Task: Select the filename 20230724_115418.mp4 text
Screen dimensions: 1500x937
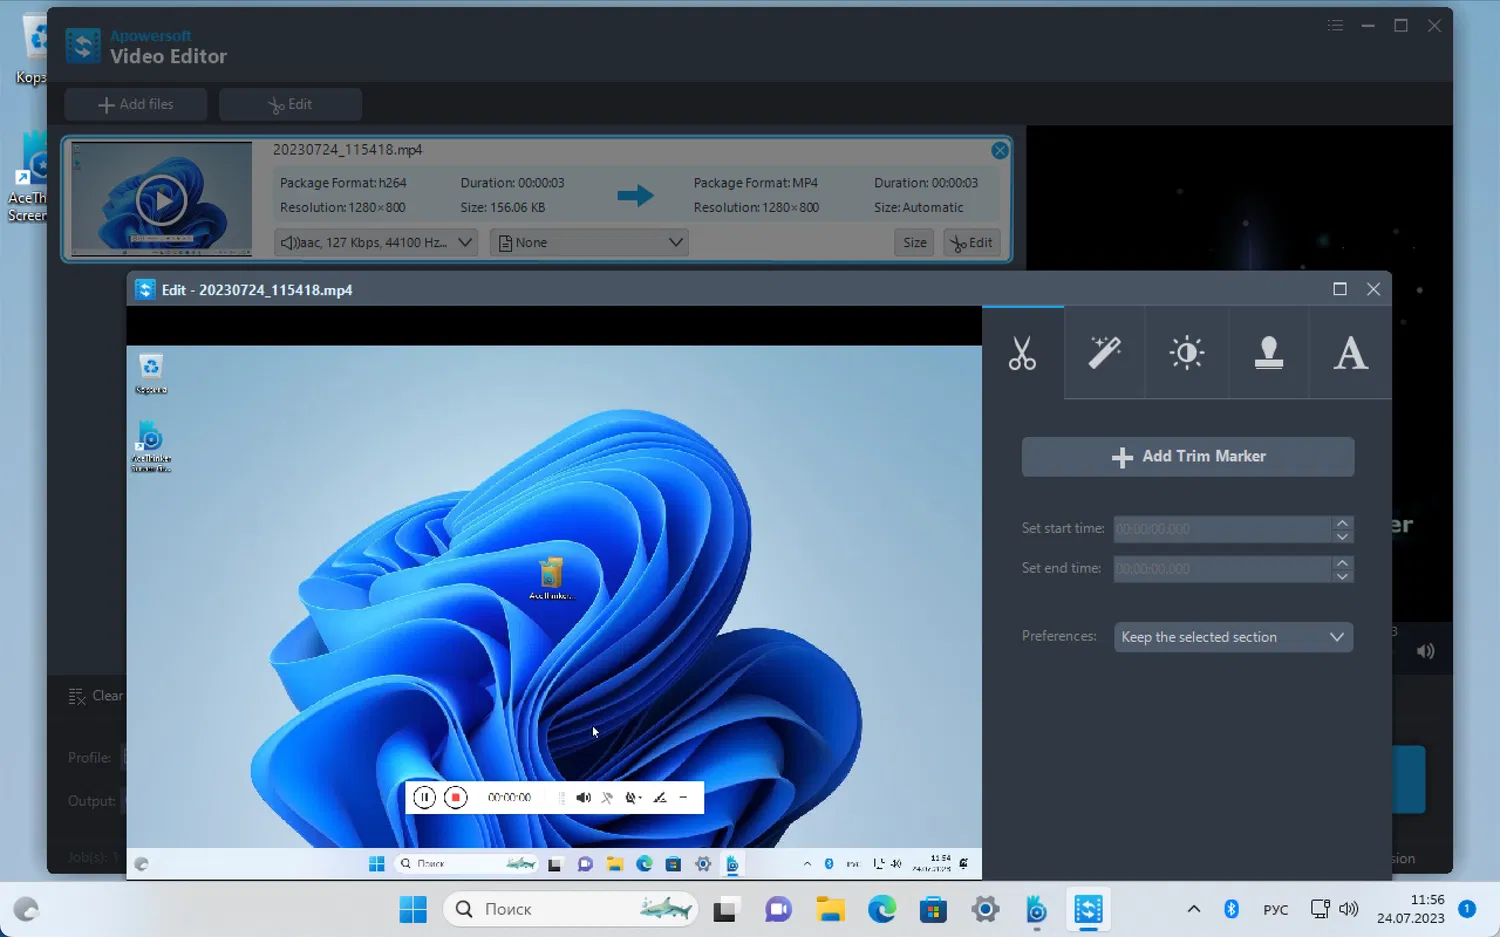Action: [x=348, y=150]
